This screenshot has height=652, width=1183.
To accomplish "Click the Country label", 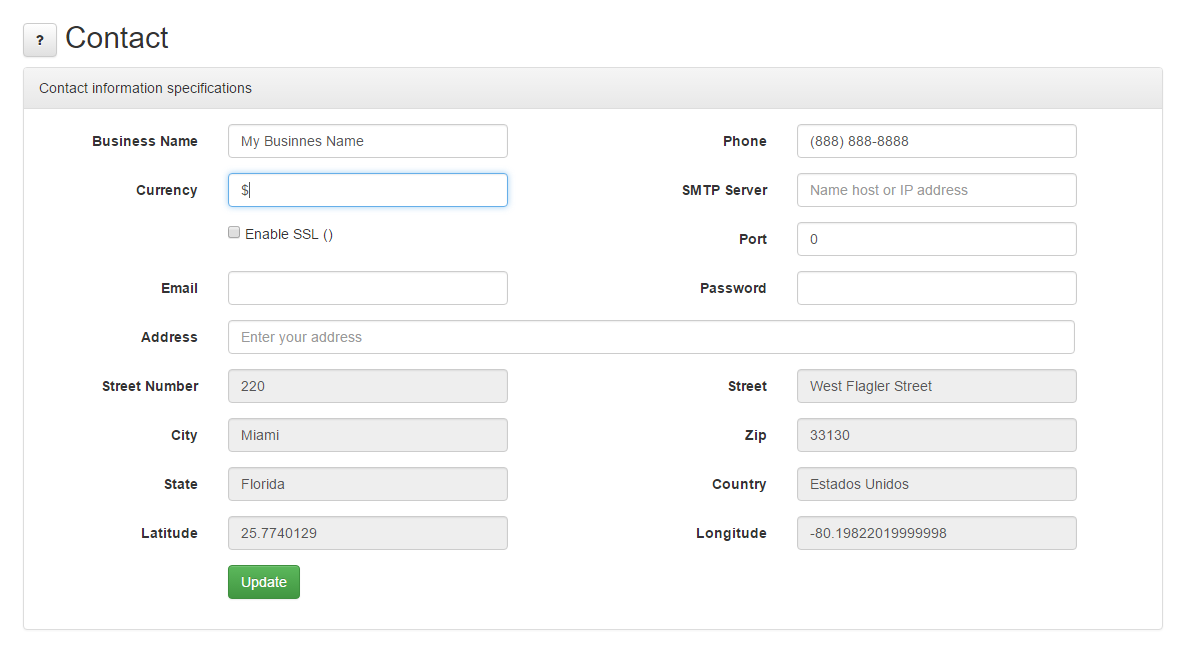I will (x=739, y=484).
